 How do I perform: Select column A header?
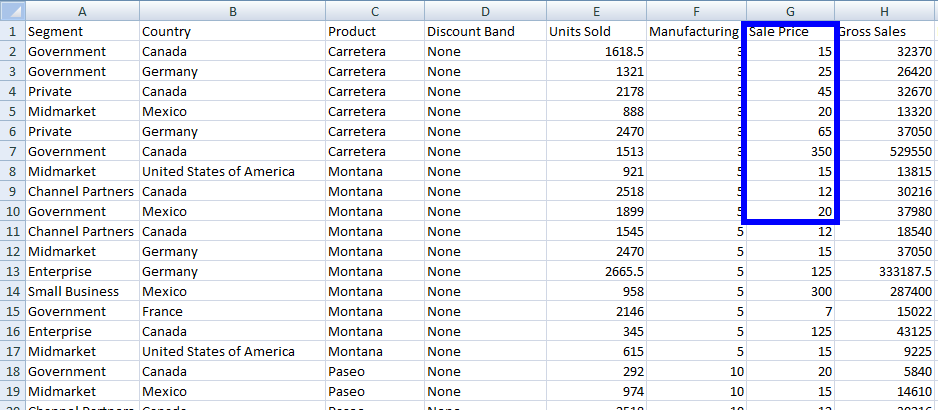pos(83,10)
